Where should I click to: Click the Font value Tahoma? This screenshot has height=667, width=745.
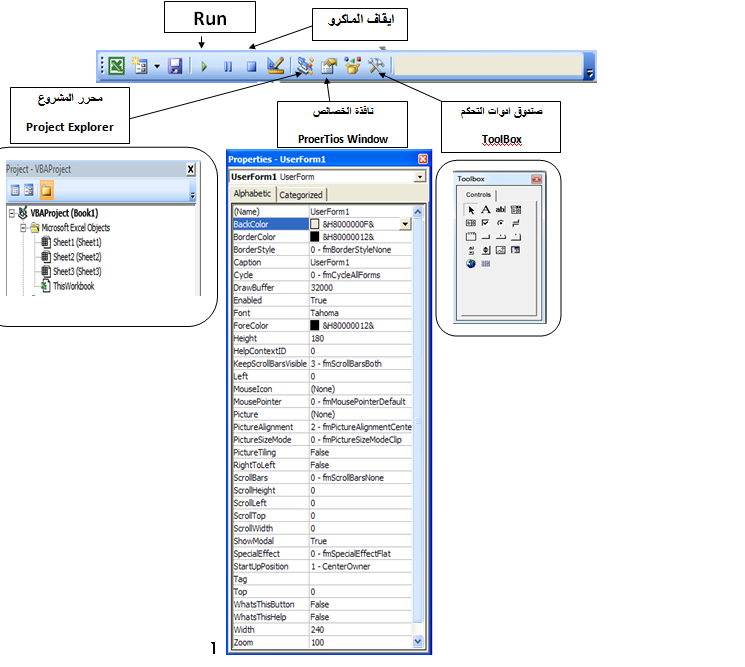pyautogui.click(x=325, y=313)
